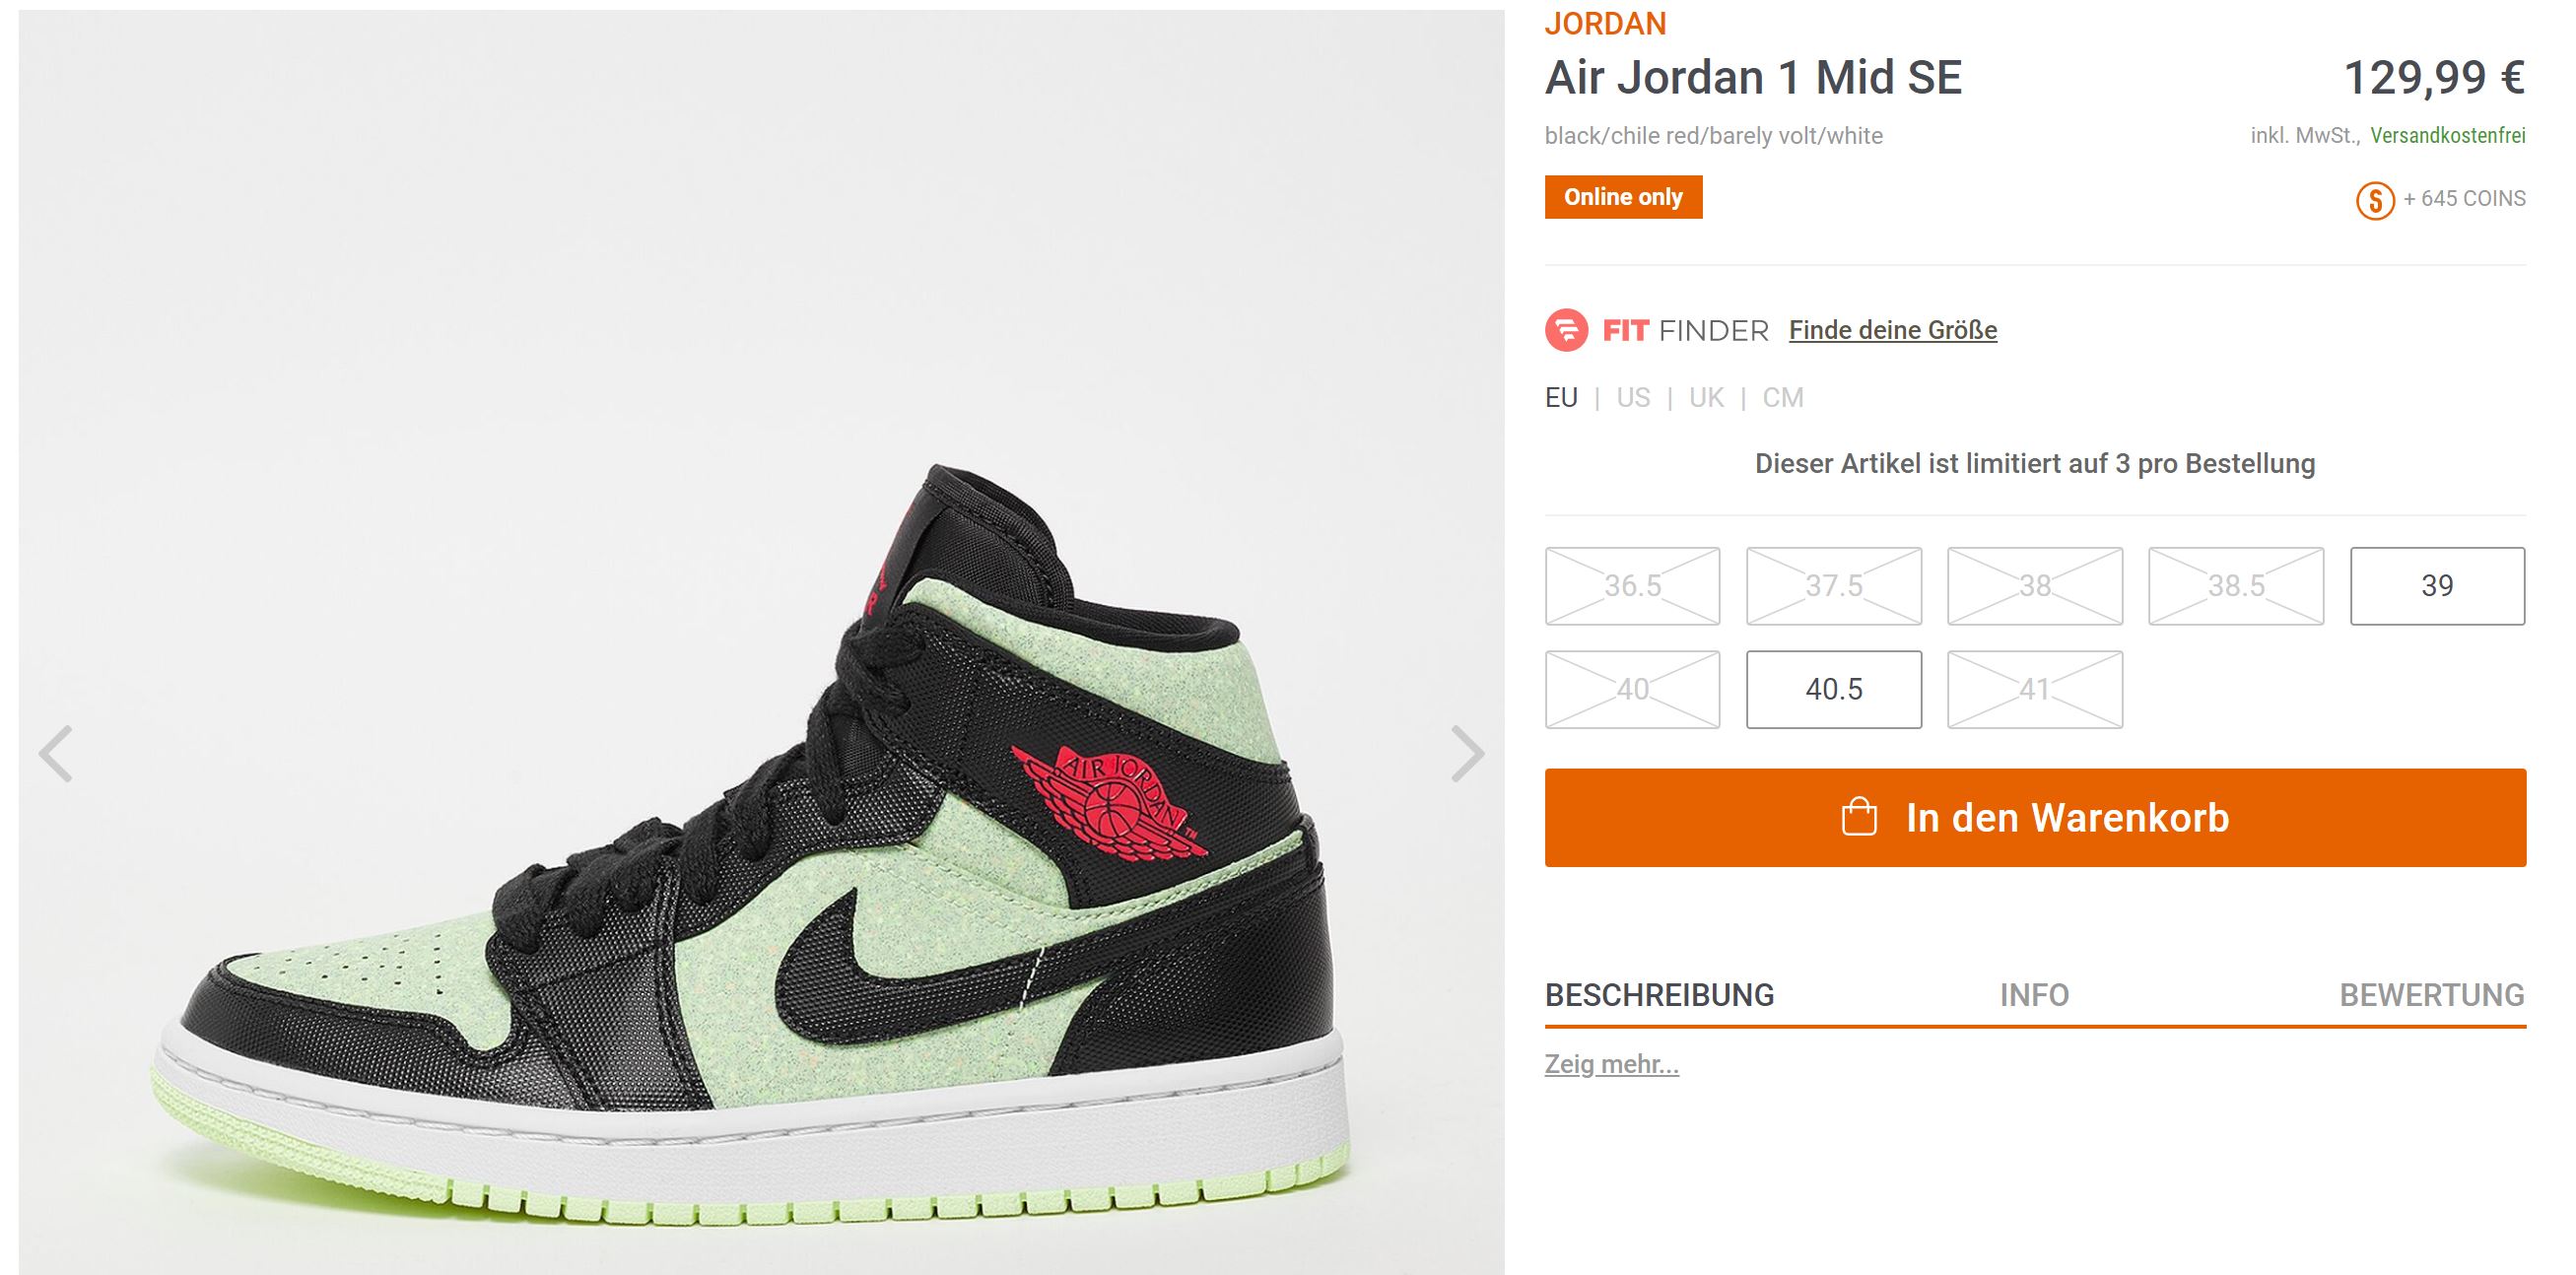The width and height of the screenshot is (2576, 1275).
Task: Click the JORDAN brand link
Action: [1605, 23]
